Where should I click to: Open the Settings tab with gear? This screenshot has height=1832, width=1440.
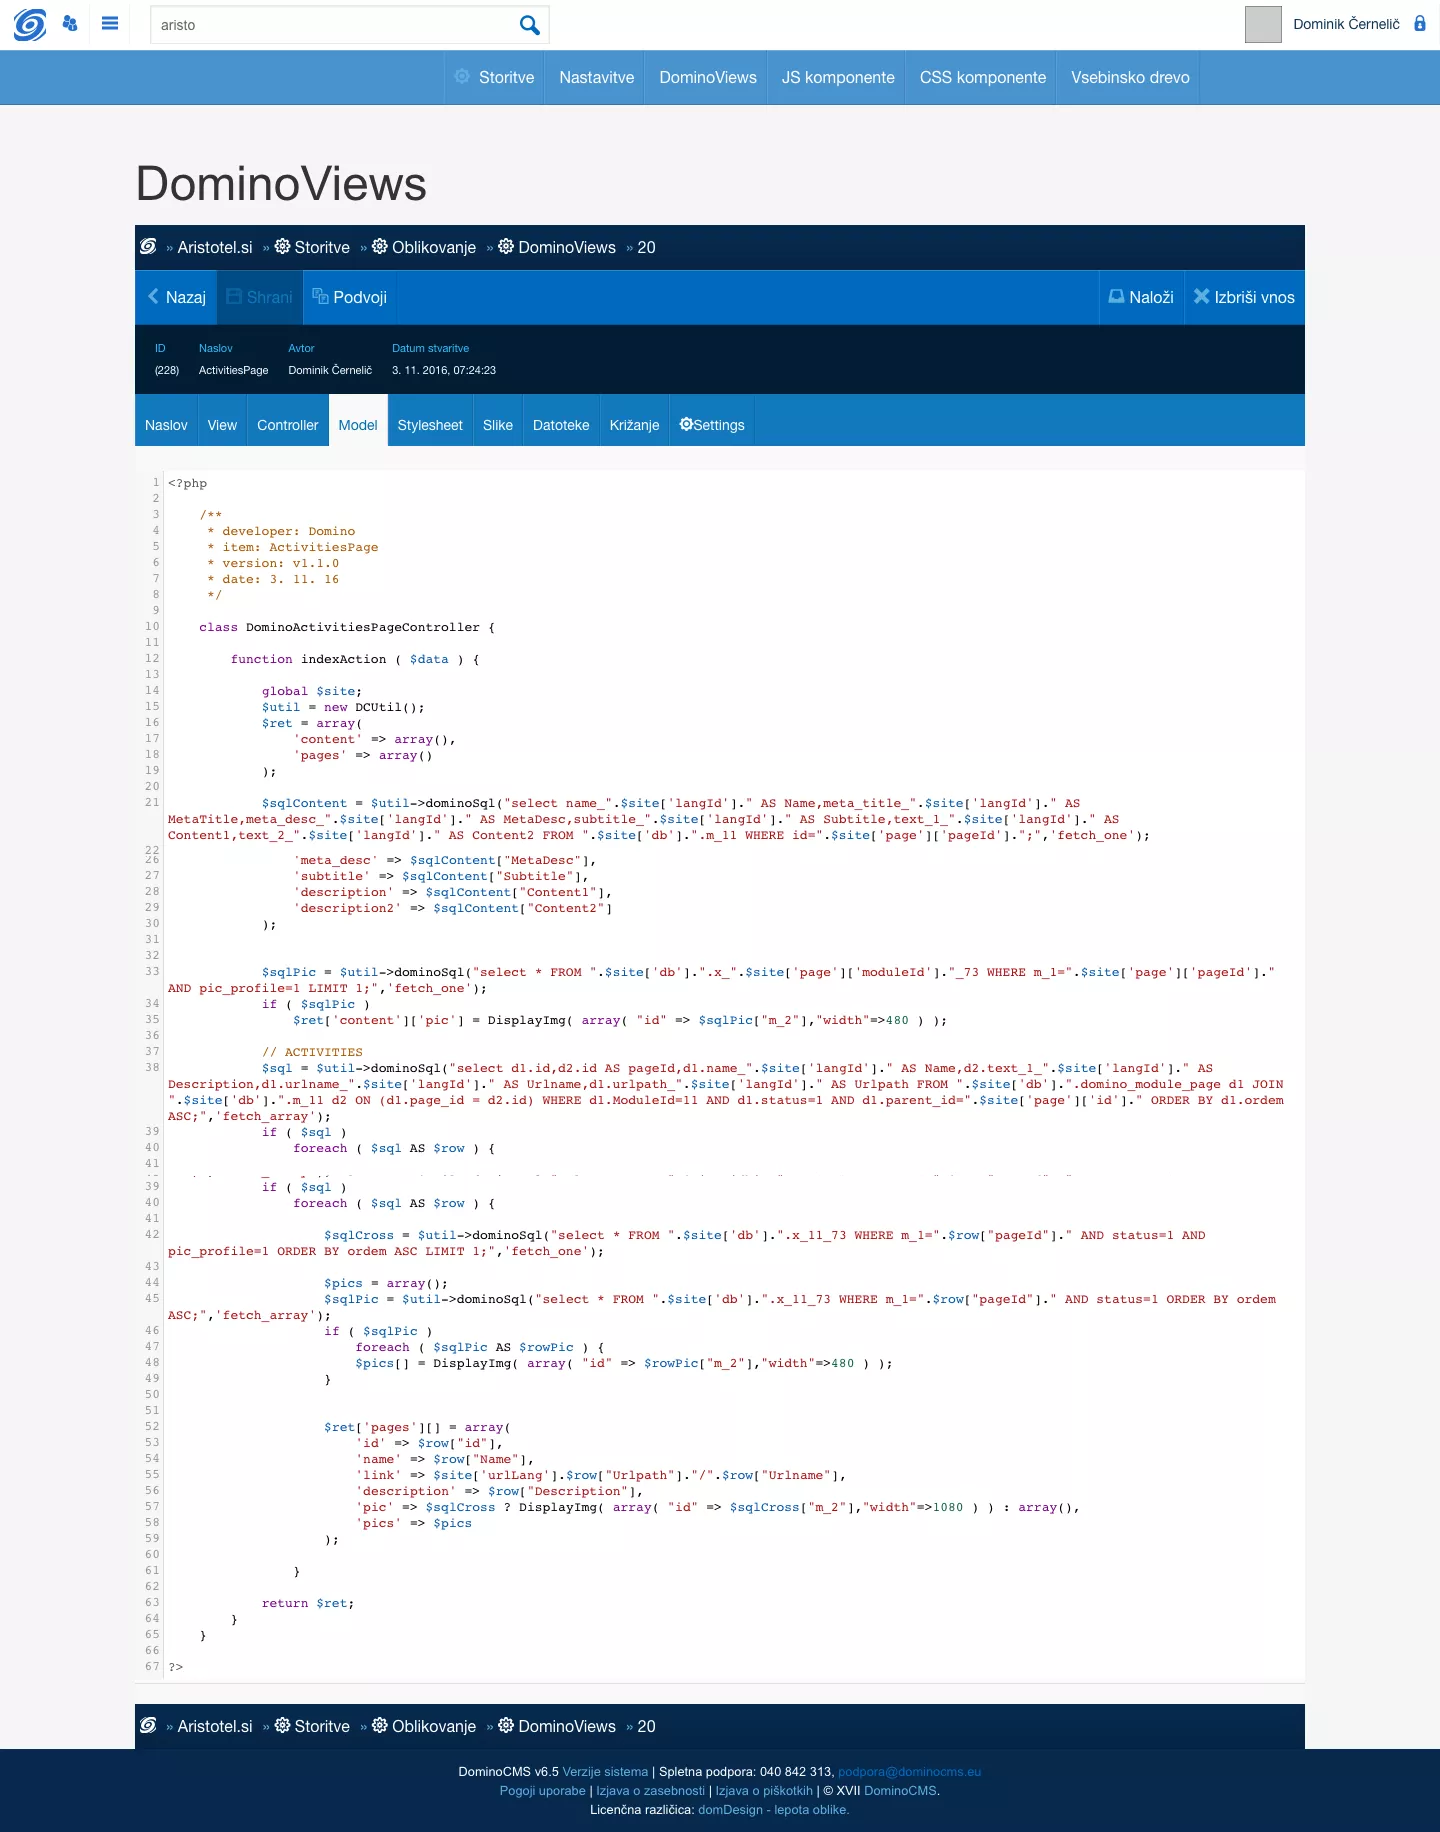[x=712, y=425]
